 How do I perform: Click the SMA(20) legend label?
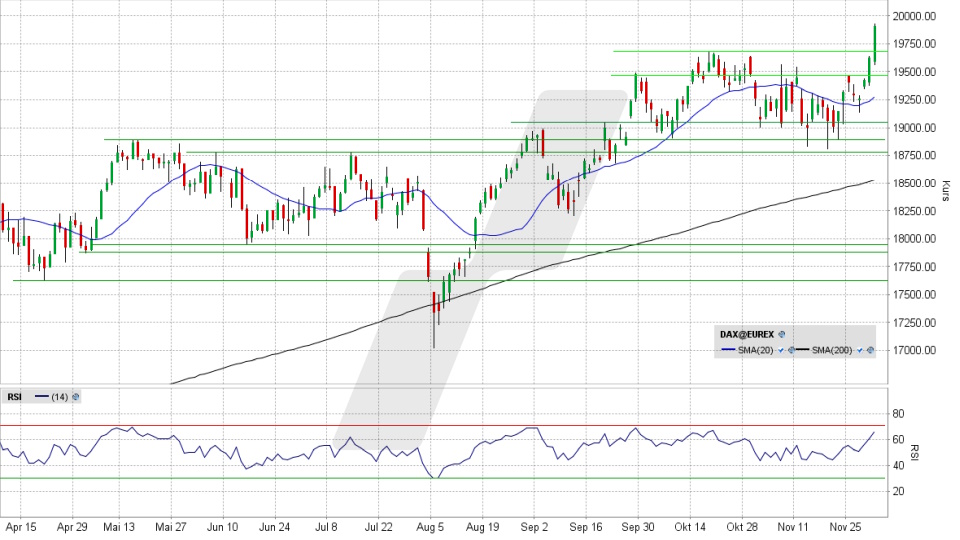(x=756, y=350)
